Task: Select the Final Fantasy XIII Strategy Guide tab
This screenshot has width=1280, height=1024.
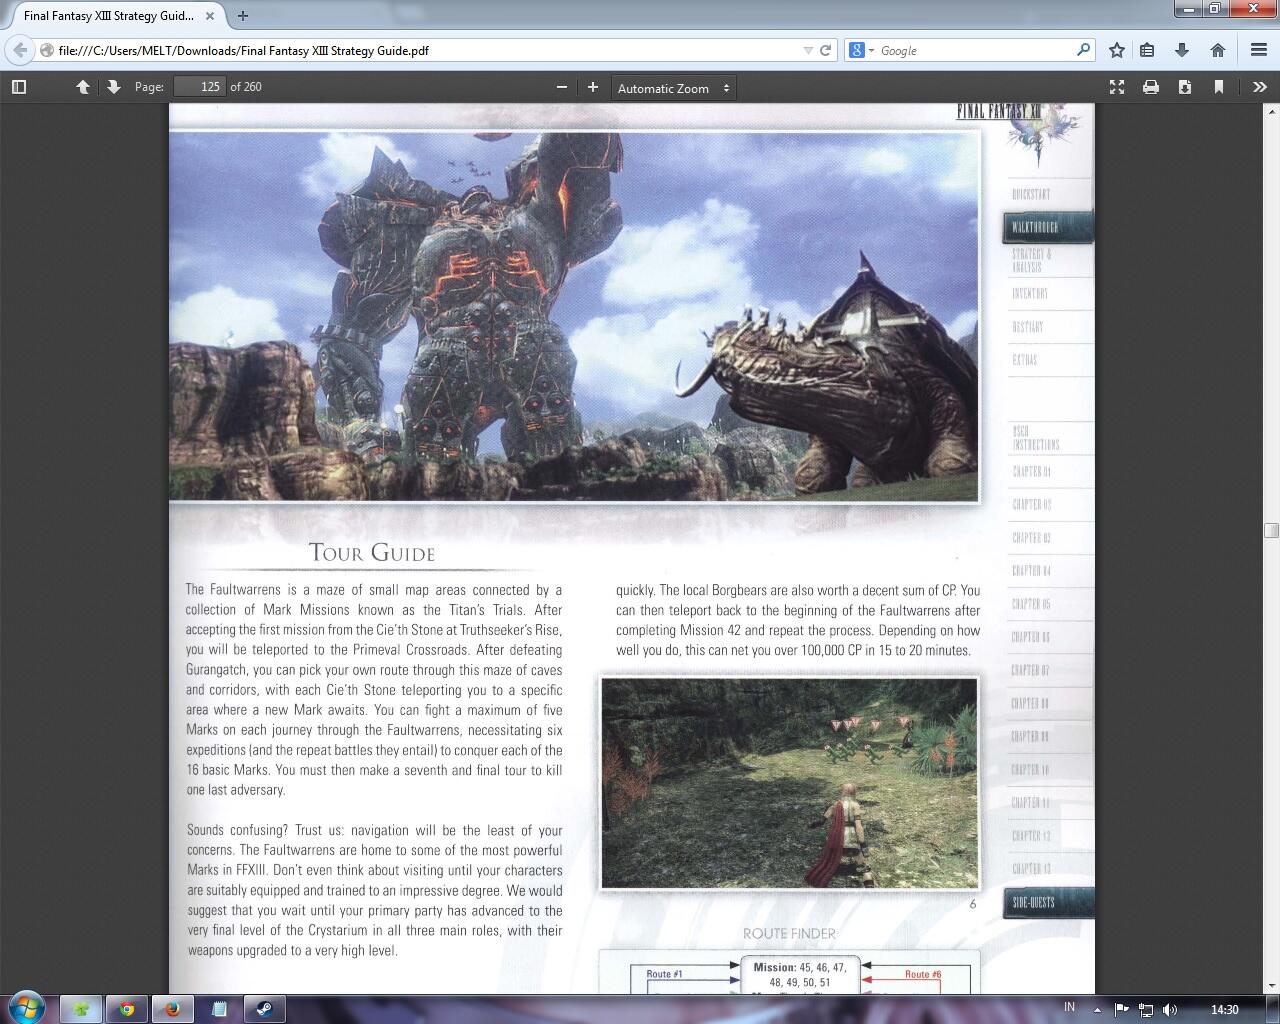Action: [108, 16]
